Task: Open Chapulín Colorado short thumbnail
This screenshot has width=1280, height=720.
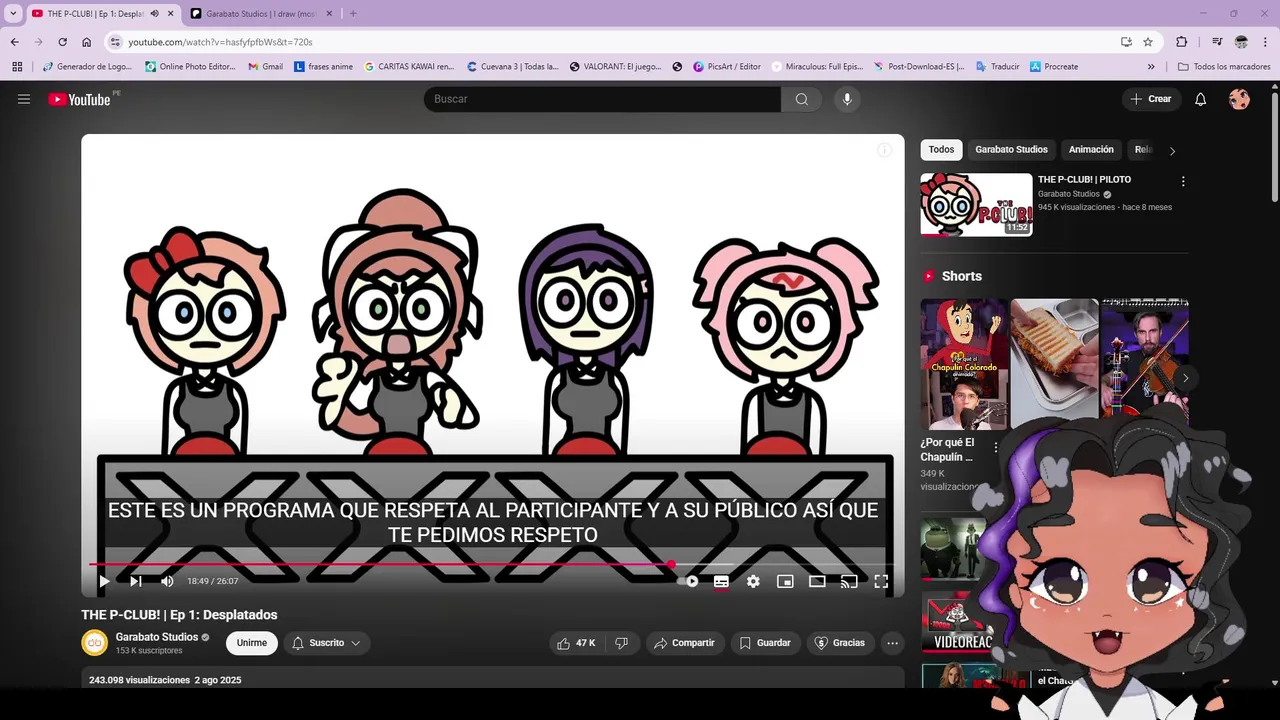Action: click(964, 364)
